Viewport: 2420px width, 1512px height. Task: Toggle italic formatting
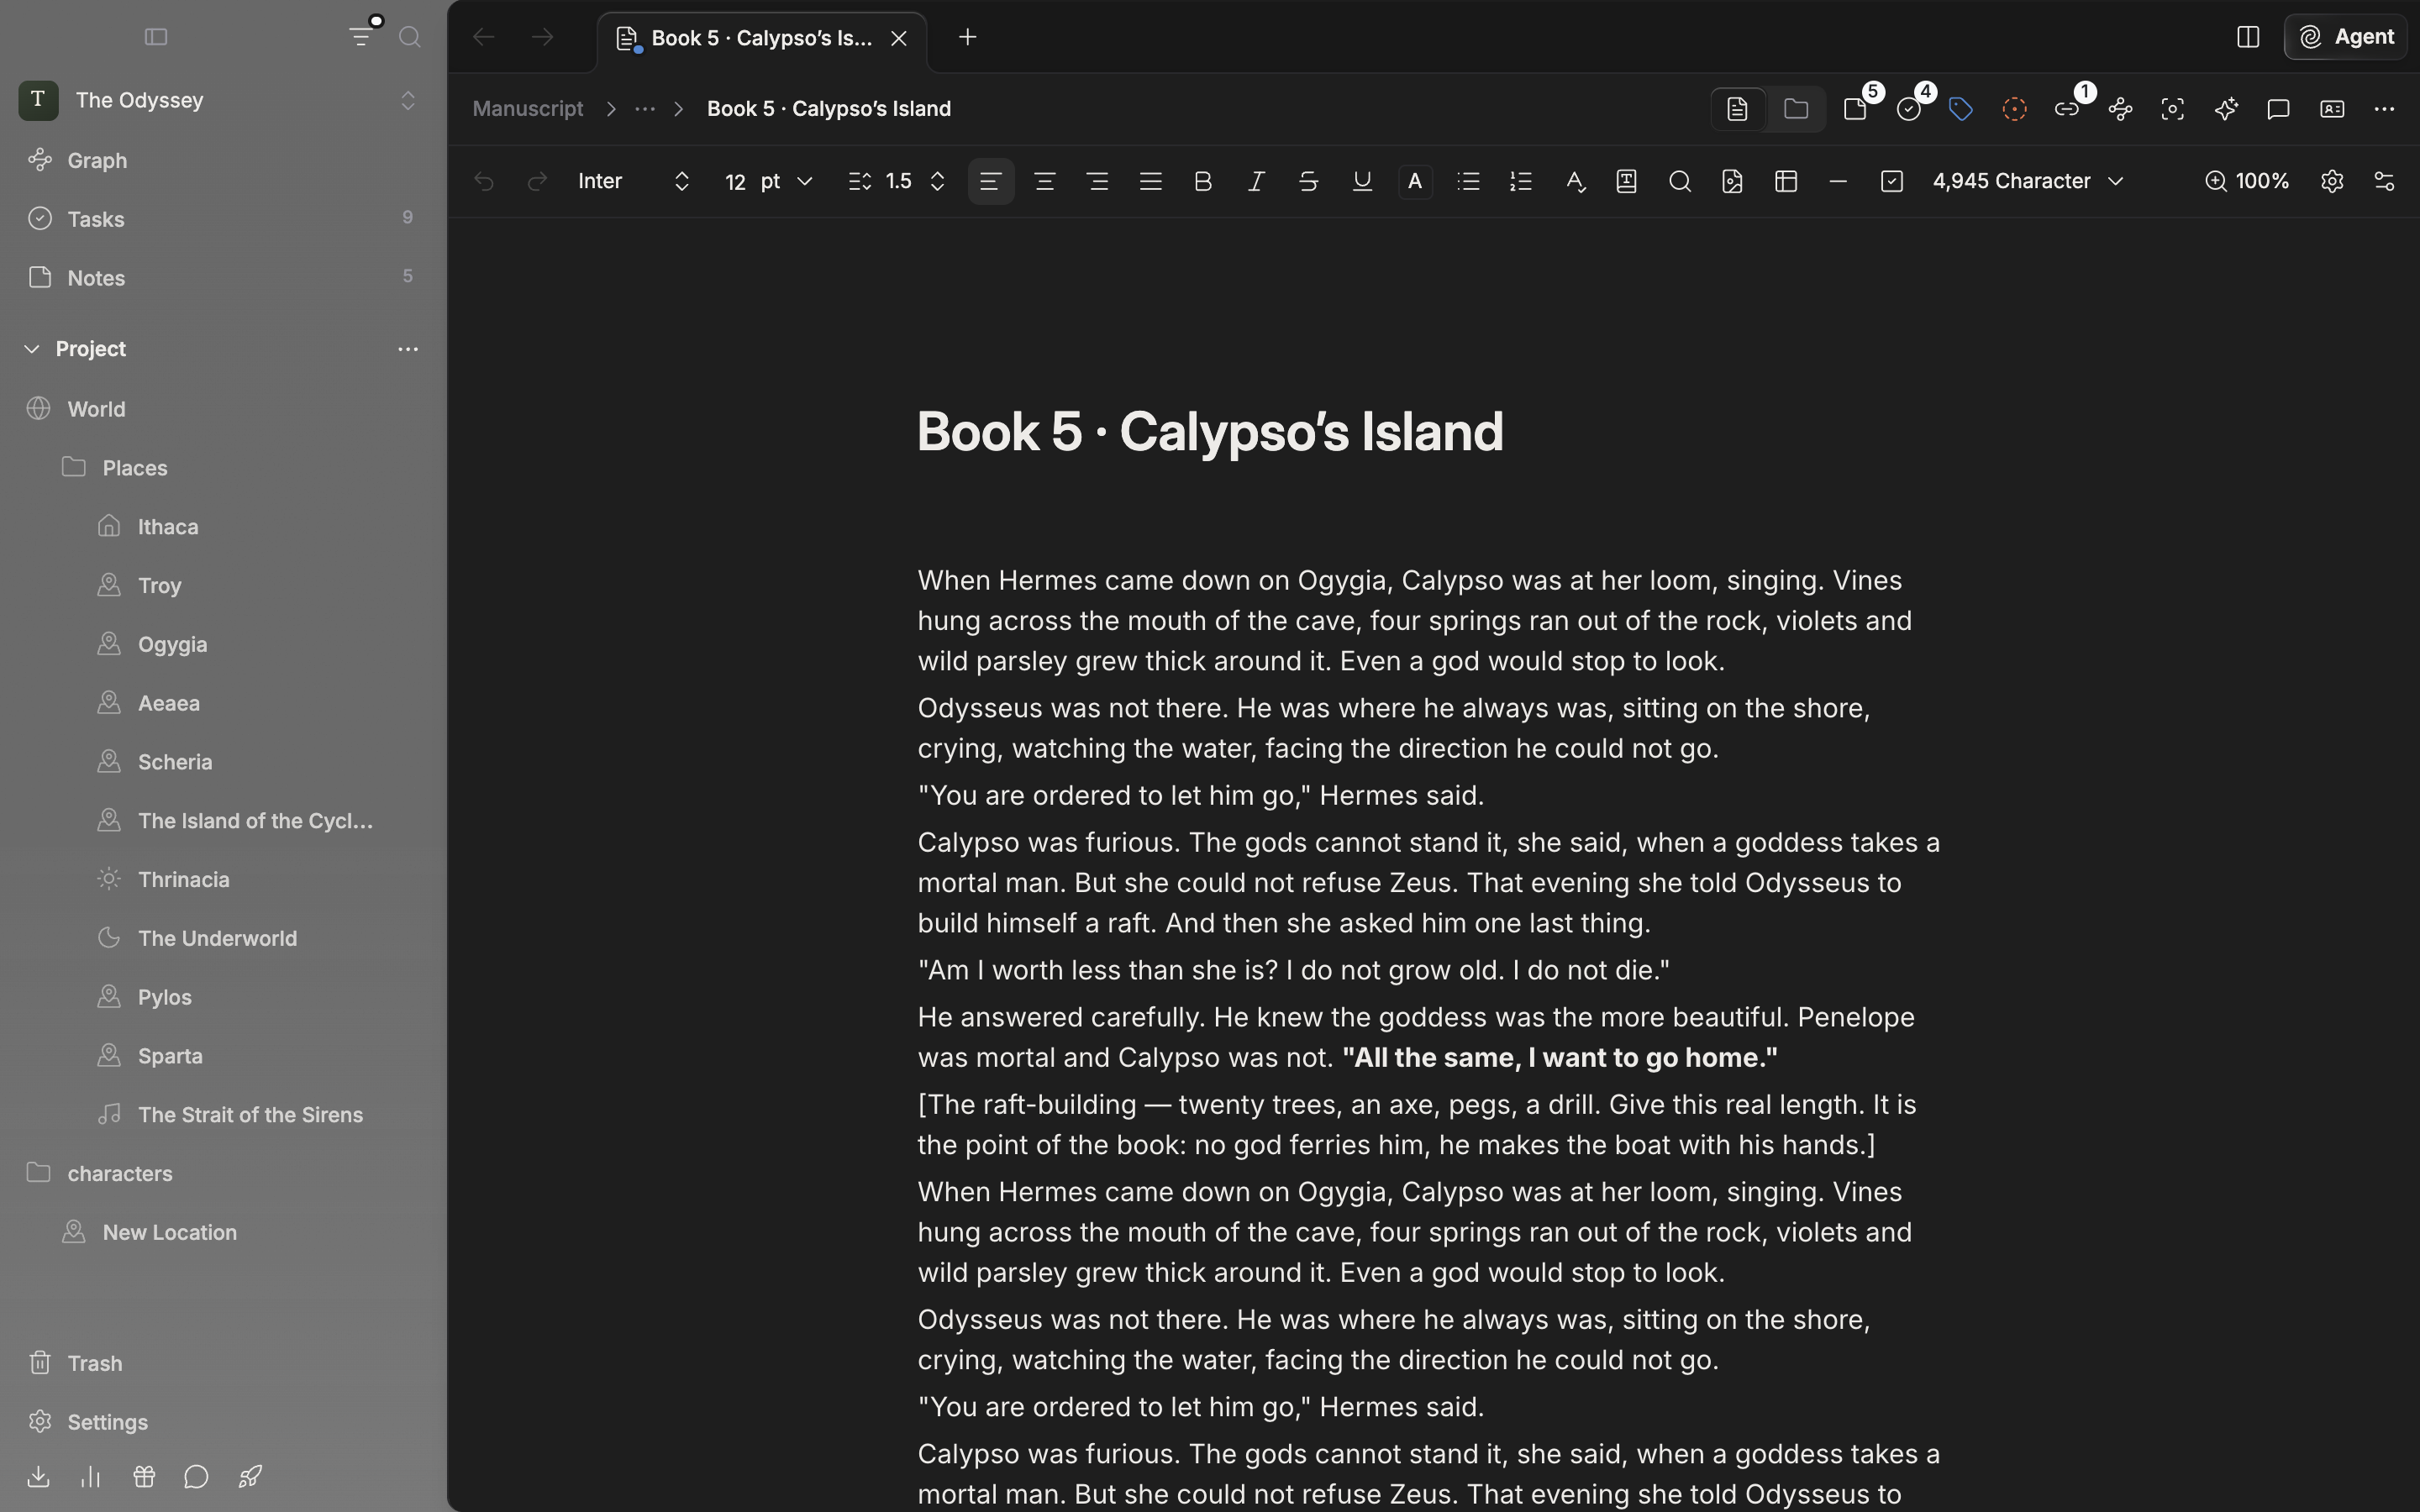pyautogui.click(x=1256, y=181)
